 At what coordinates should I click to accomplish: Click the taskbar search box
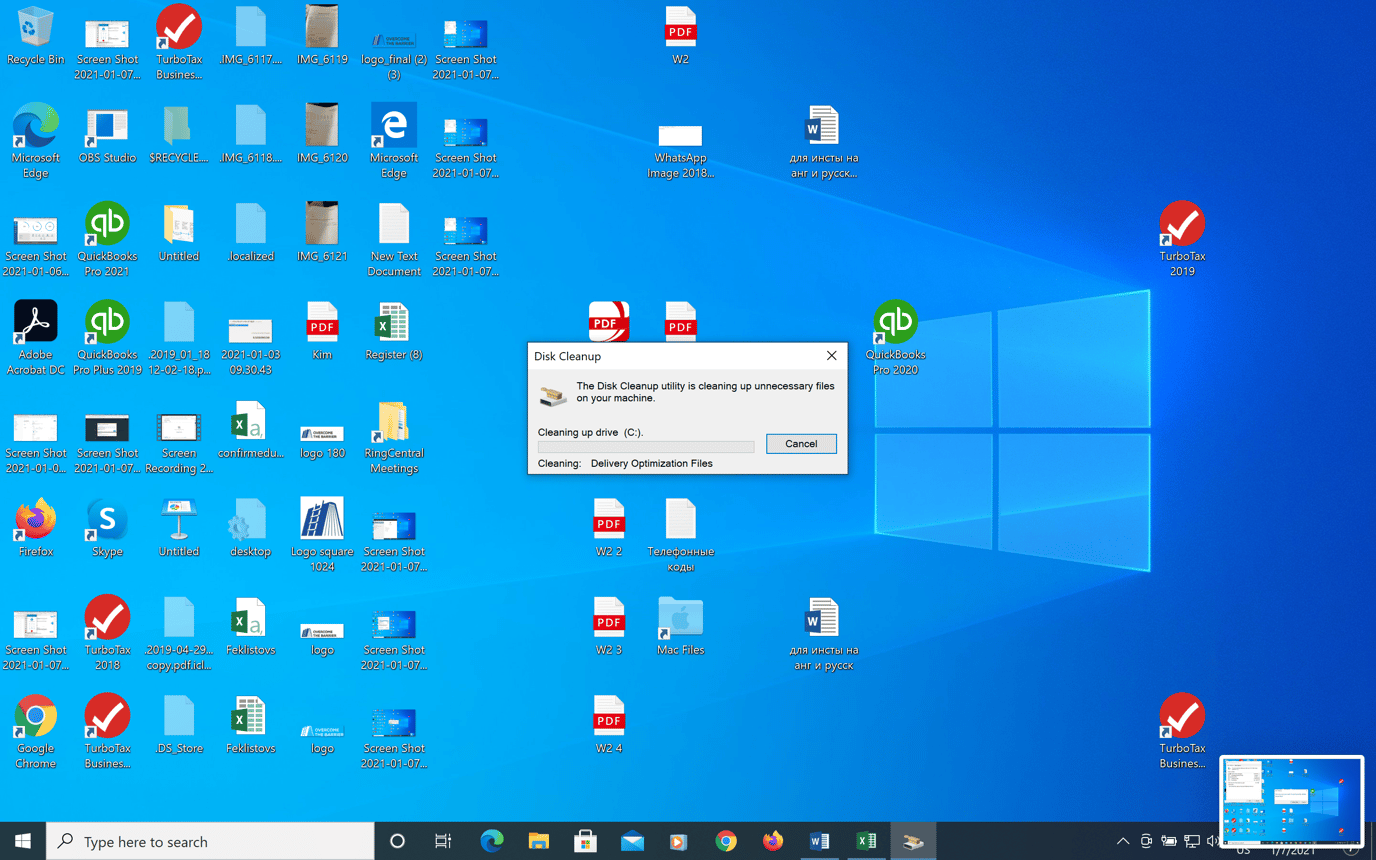(x=210, y=841)
